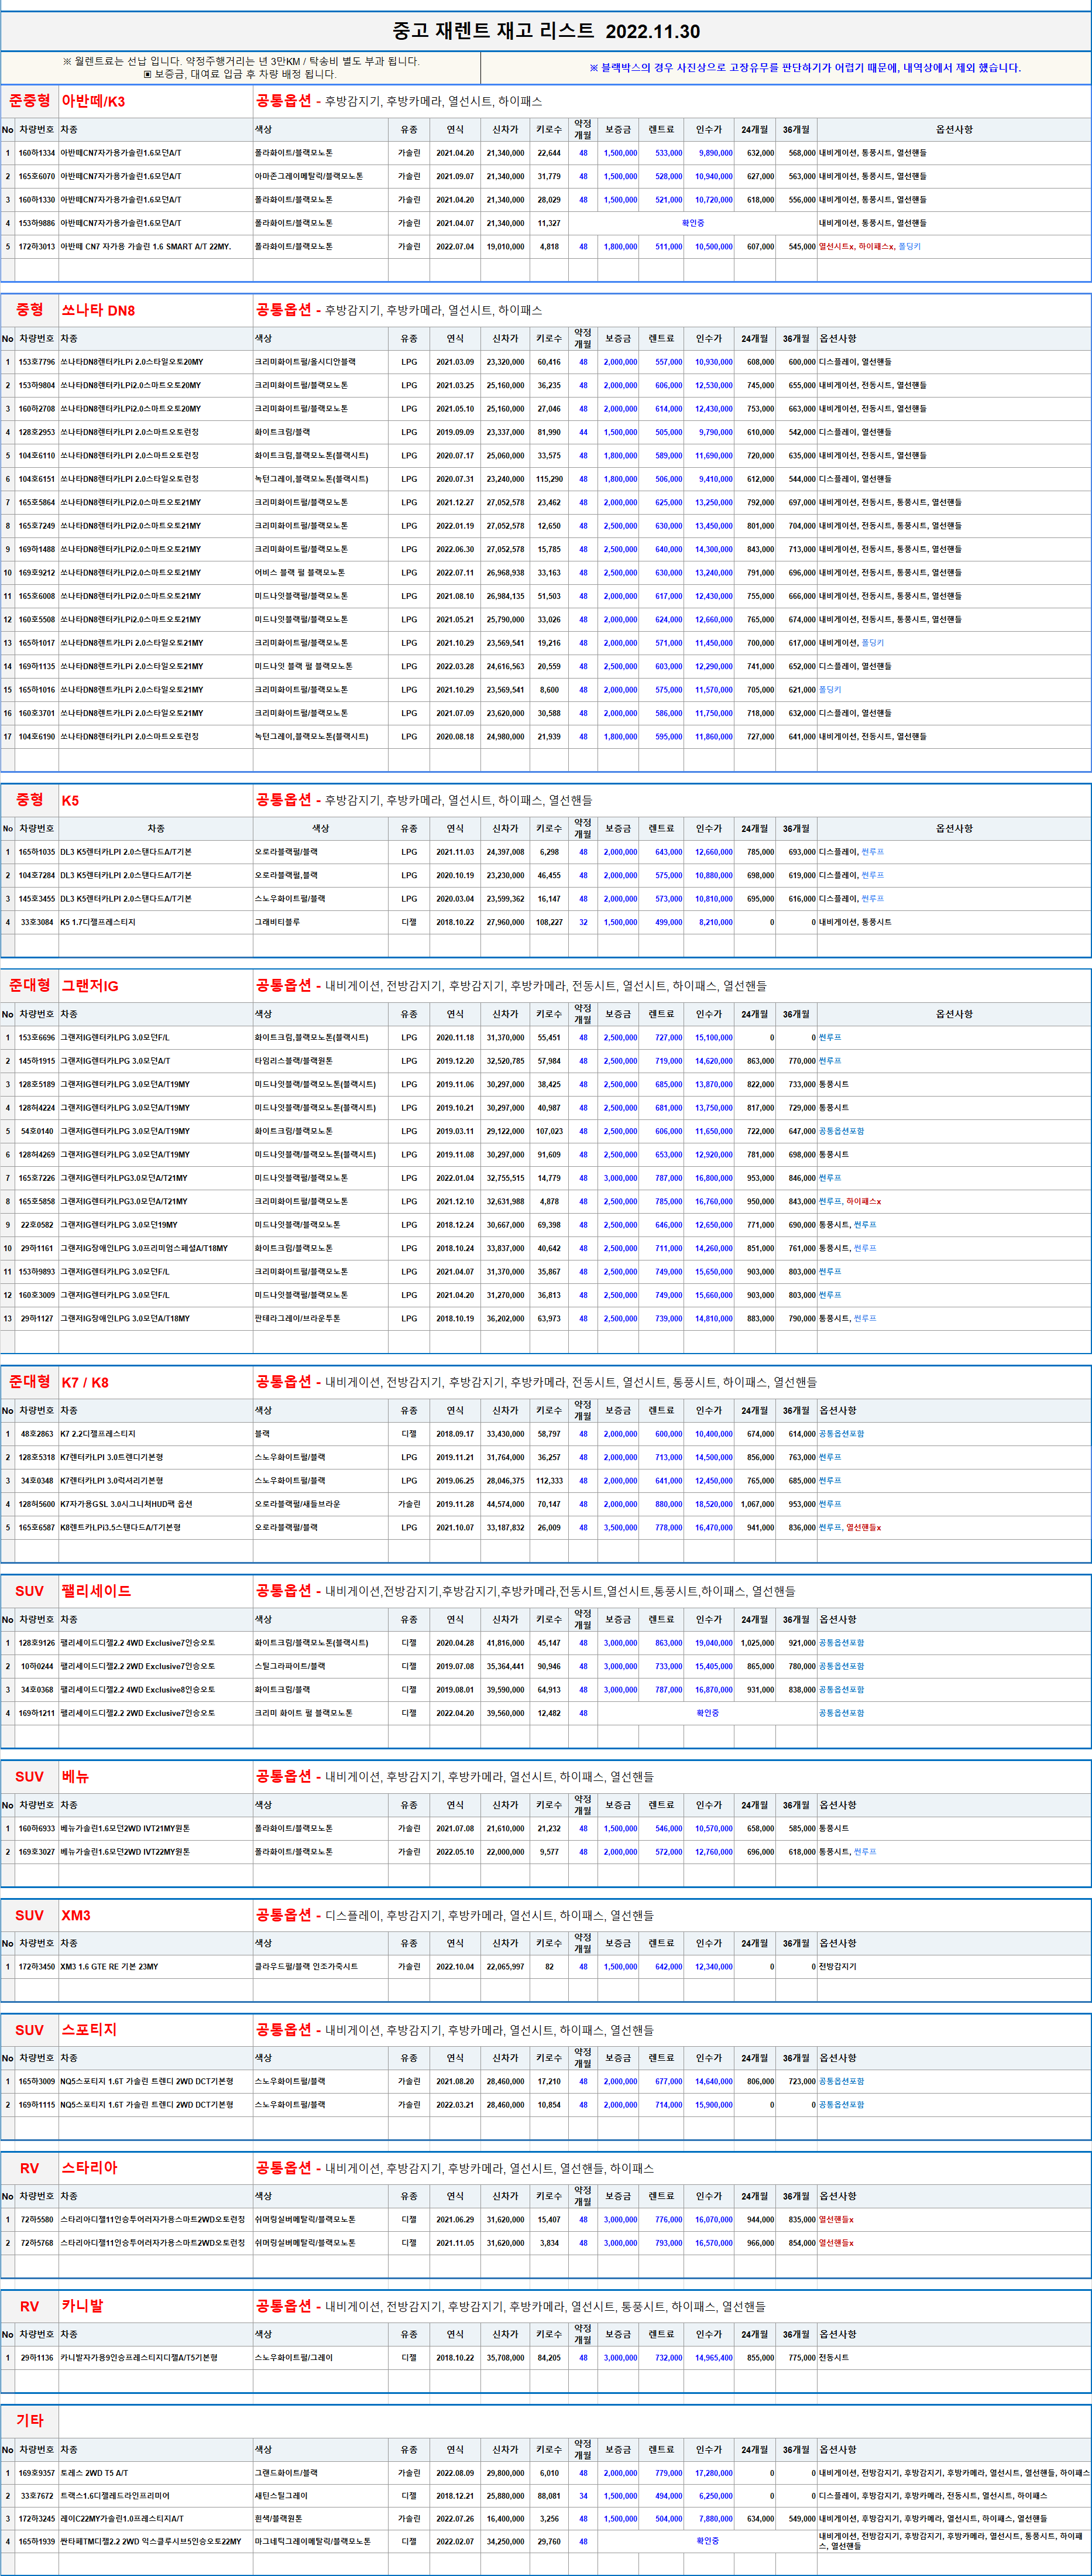Select vehicle number cell '29하1136'
Image resolution: width=1092 pixels, height=2576 pixels.
pyautogui.click(x=37, y=2358)
